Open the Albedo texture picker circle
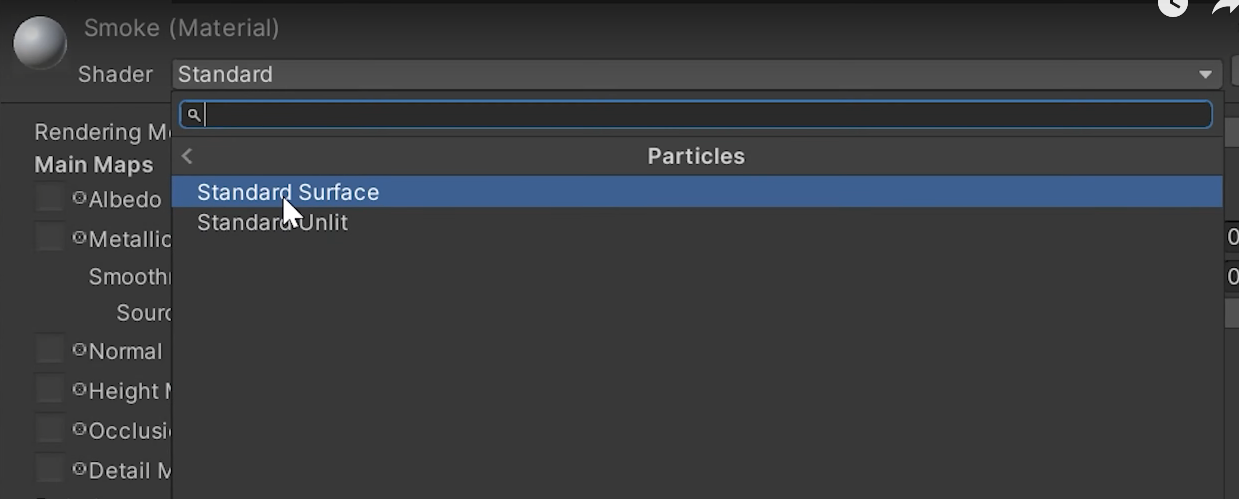This screenshot has width=1239, height=499. 80,198
